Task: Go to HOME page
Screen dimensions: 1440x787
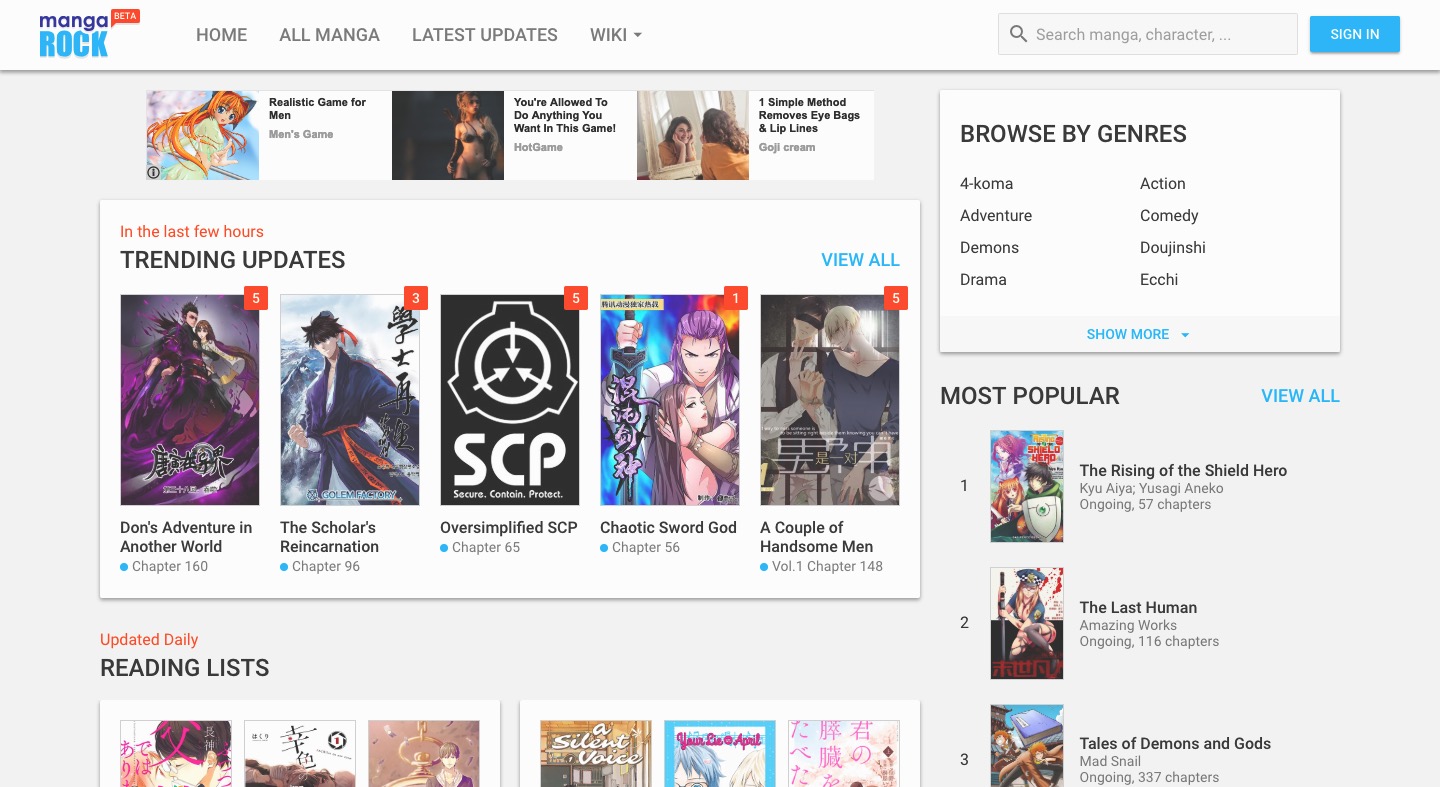Action: [221, 35]
